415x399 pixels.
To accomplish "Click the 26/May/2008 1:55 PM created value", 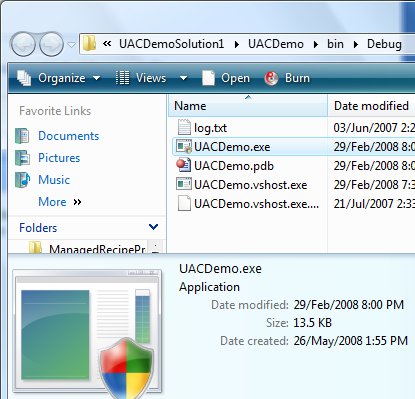I will (351, 341).
